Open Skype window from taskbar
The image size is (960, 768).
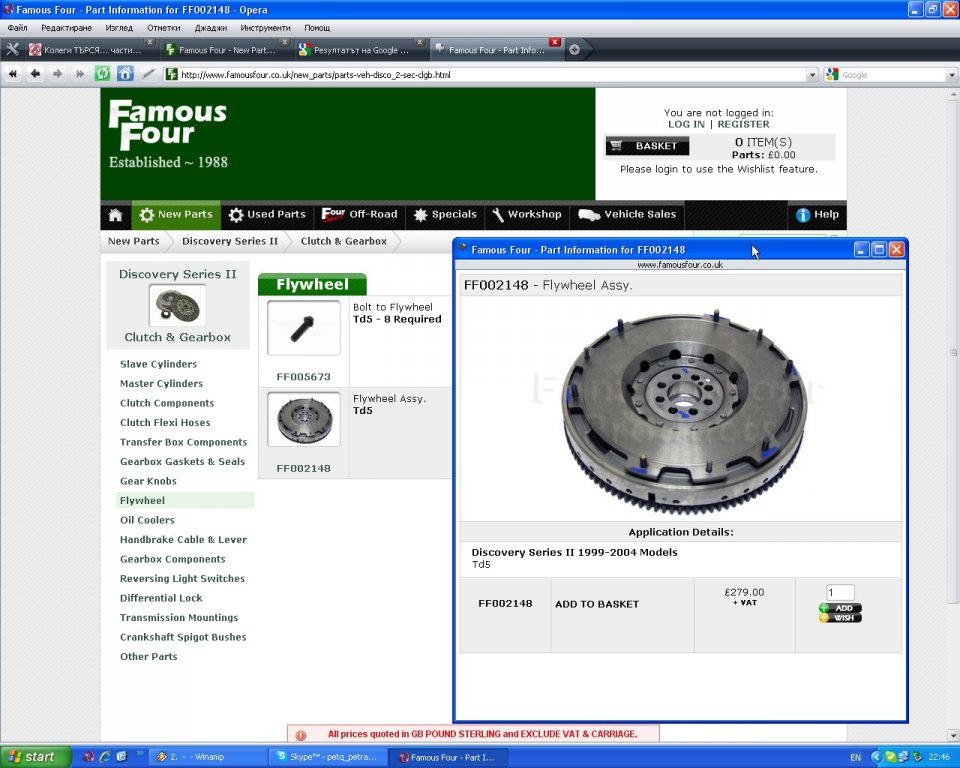pyautogui.click(x=328, y=757)
